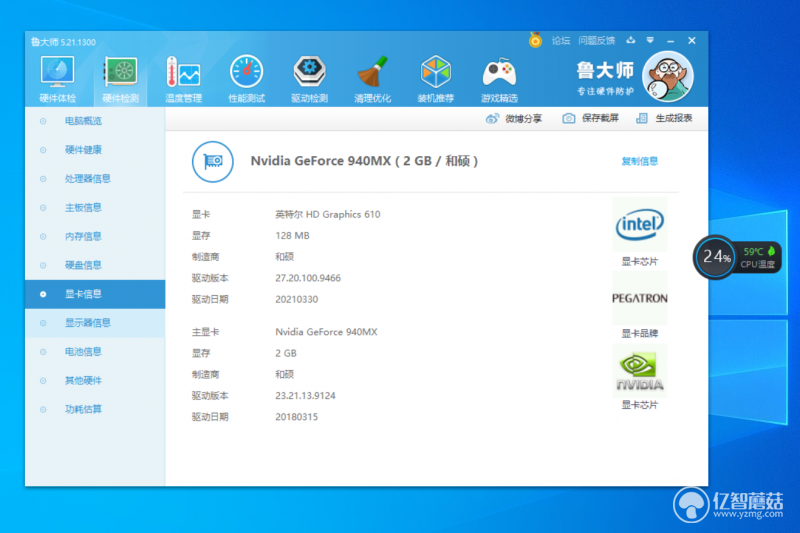Select 功耗估算 in sidebar
The image size is (800, 533).
click(95, 409)
